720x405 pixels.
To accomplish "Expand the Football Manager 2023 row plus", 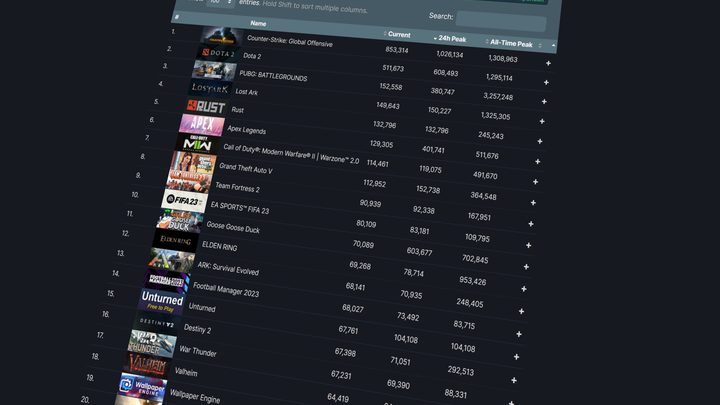I will click(519, 334).
